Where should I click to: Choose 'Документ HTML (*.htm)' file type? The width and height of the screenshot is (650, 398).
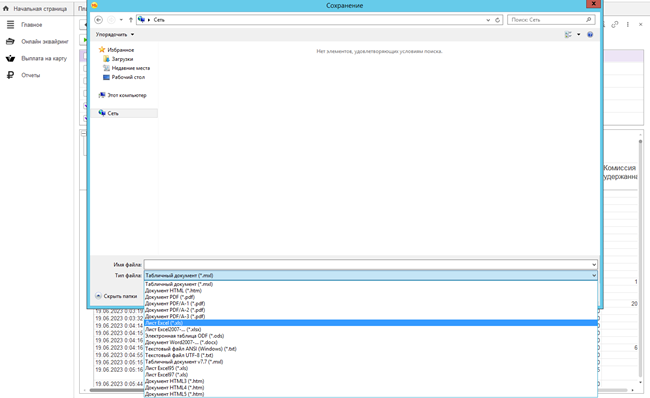point(371,291)
